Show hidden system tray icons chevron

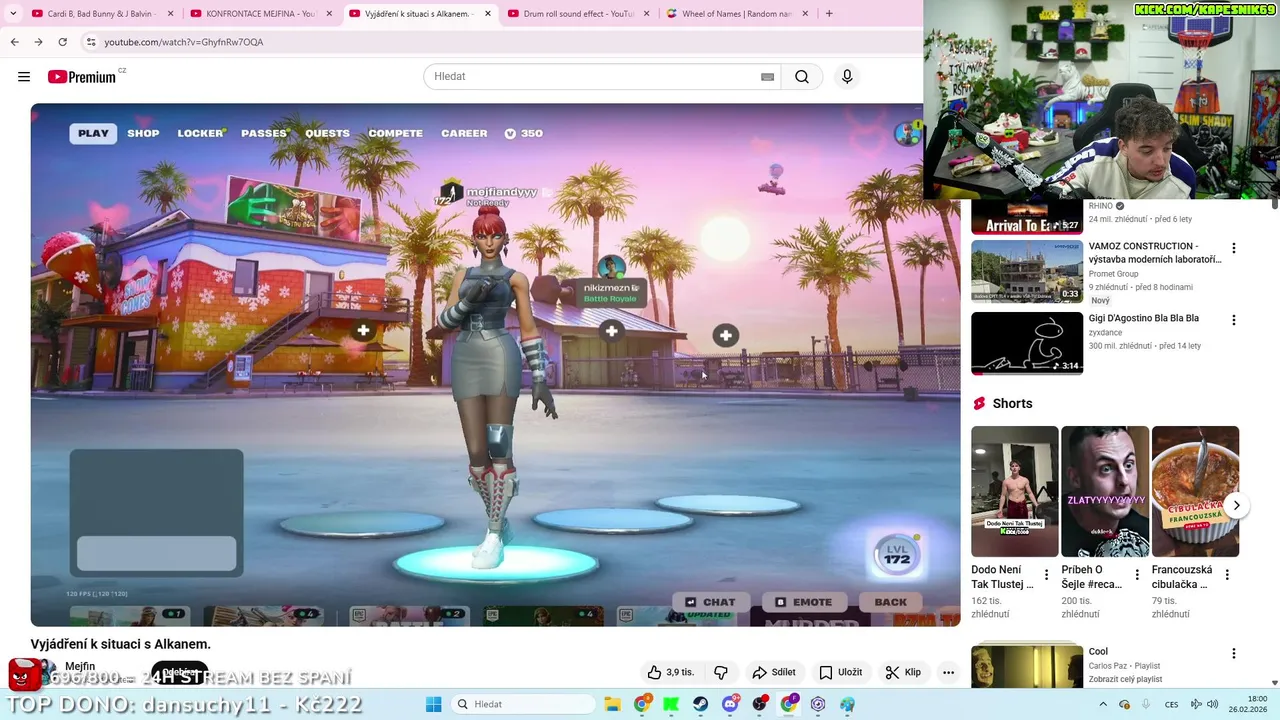[x=1103, y=704]
